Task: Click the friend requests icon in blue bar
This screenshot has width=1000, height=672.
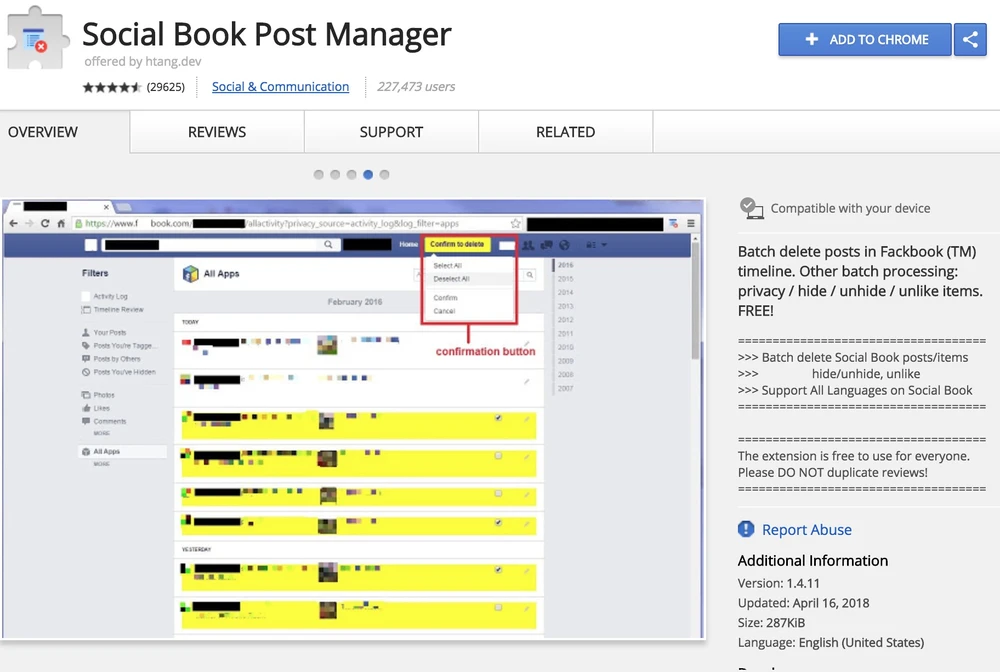Action: (528, 245)
